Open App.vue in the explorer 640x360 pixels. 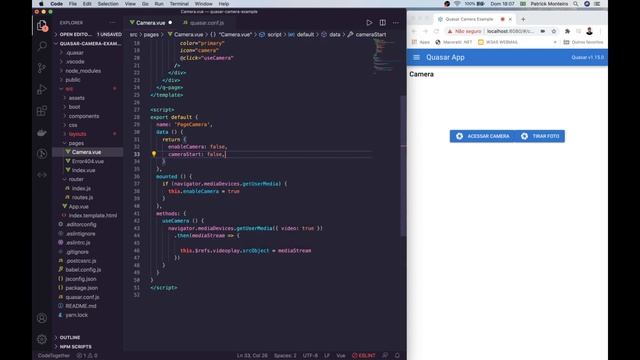(x=78, y=207)
